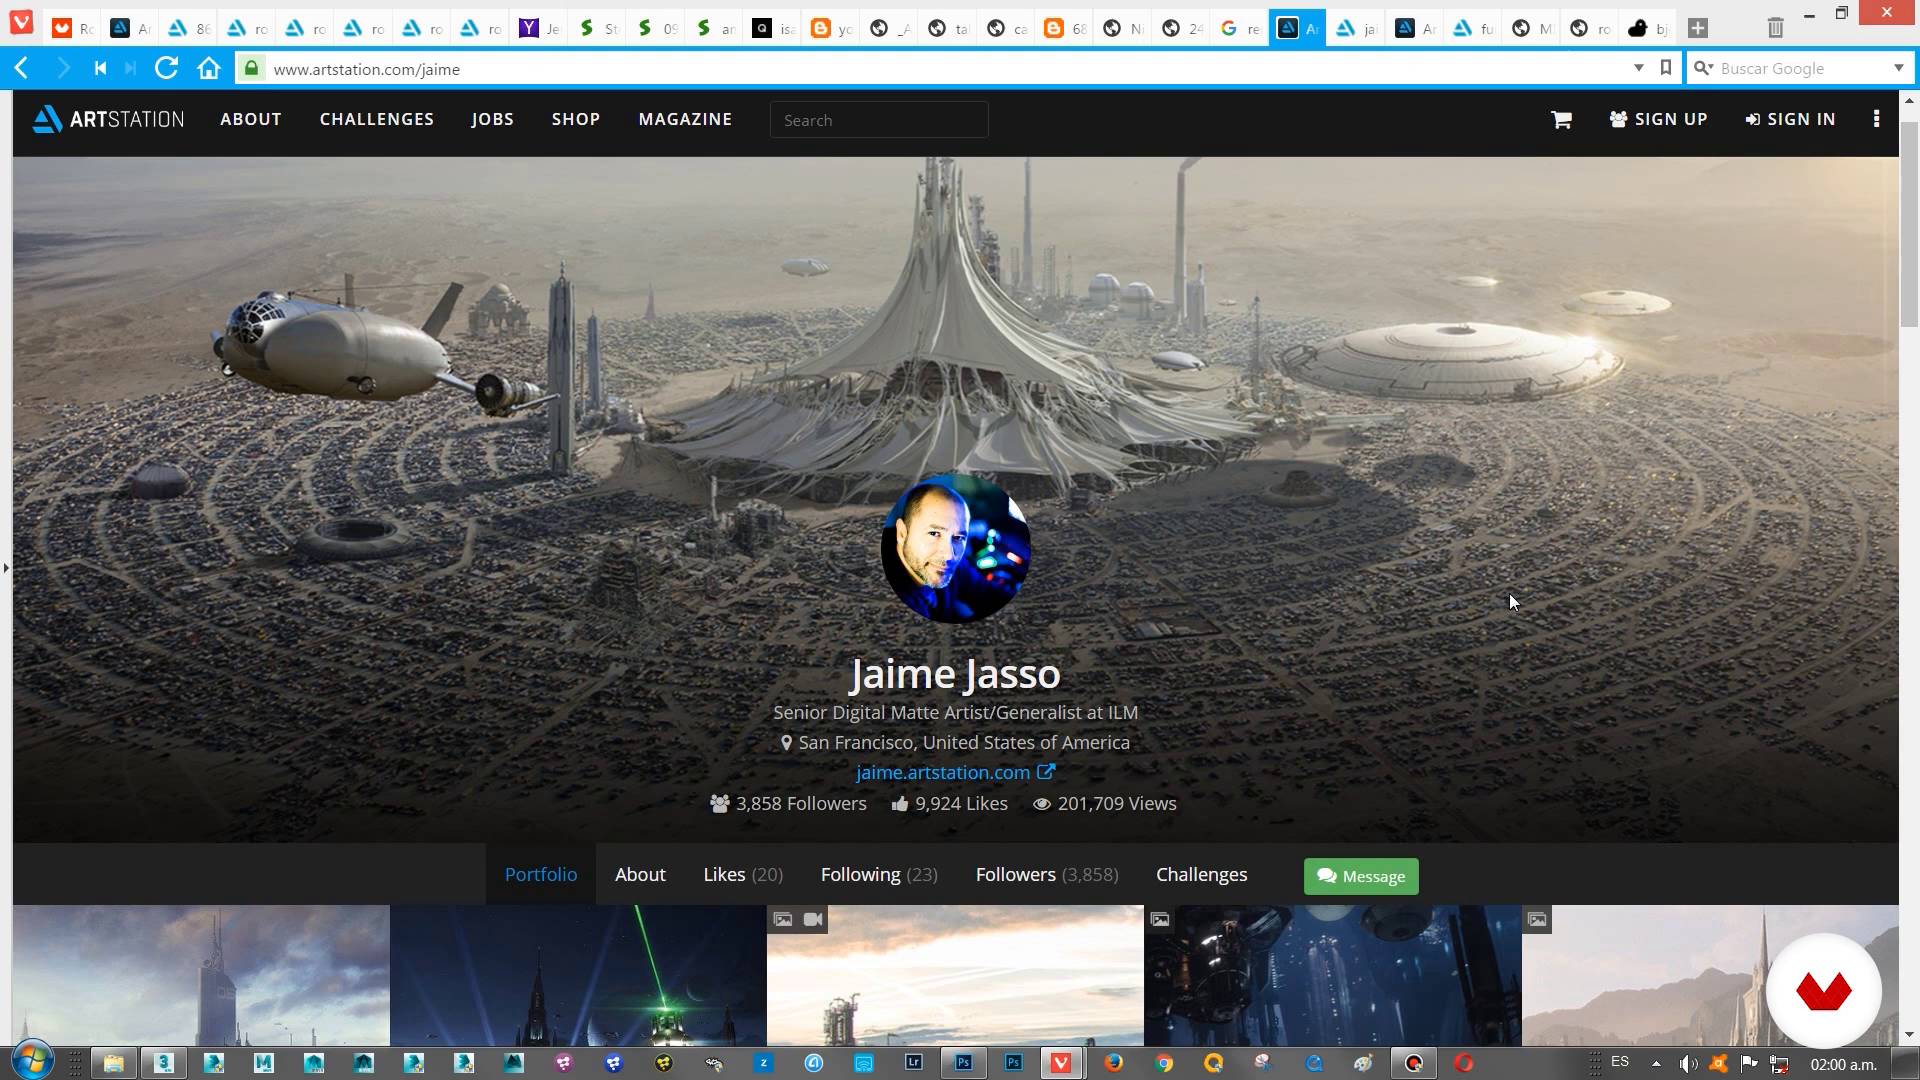Open the blue sci-fi interior thumbnail

click(1332, 975)
